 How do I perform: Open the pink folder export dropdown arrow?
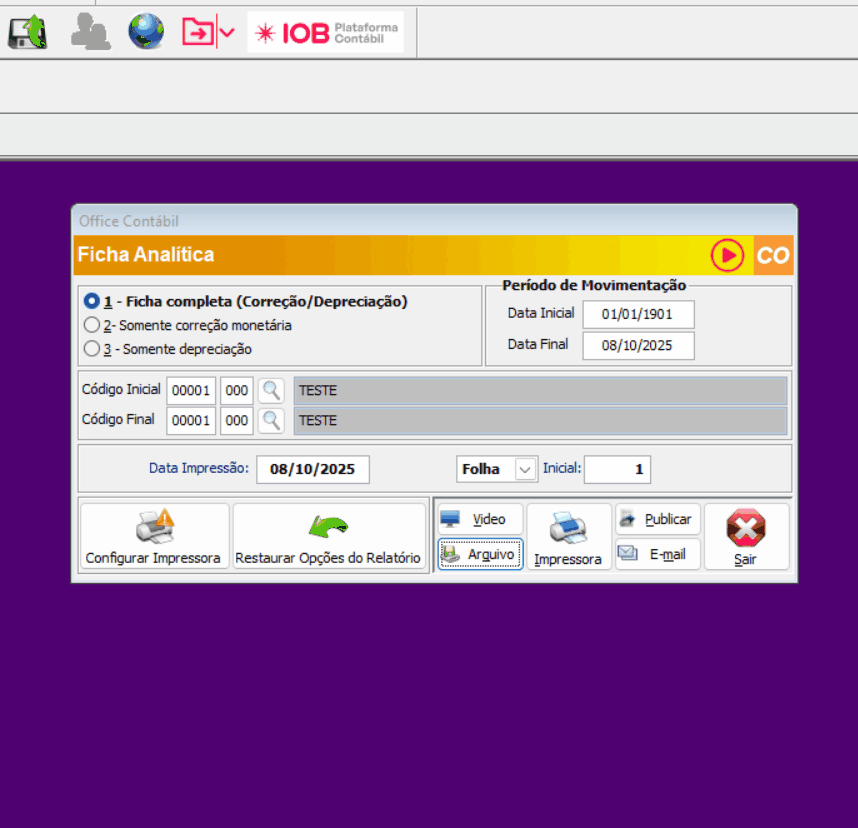click(227, 32)
